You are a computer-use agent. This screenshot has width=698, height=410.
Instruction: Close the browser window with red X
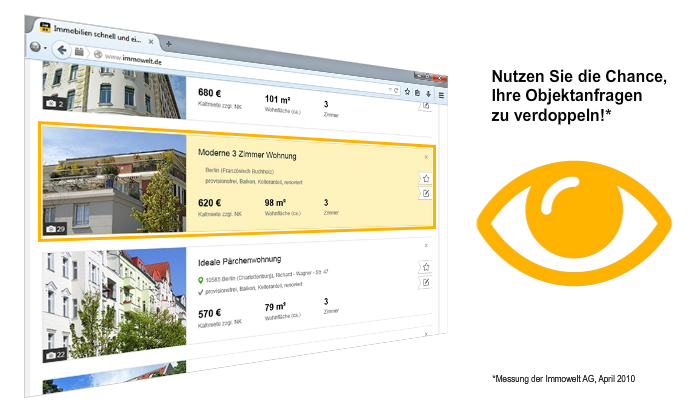[439, 78]
